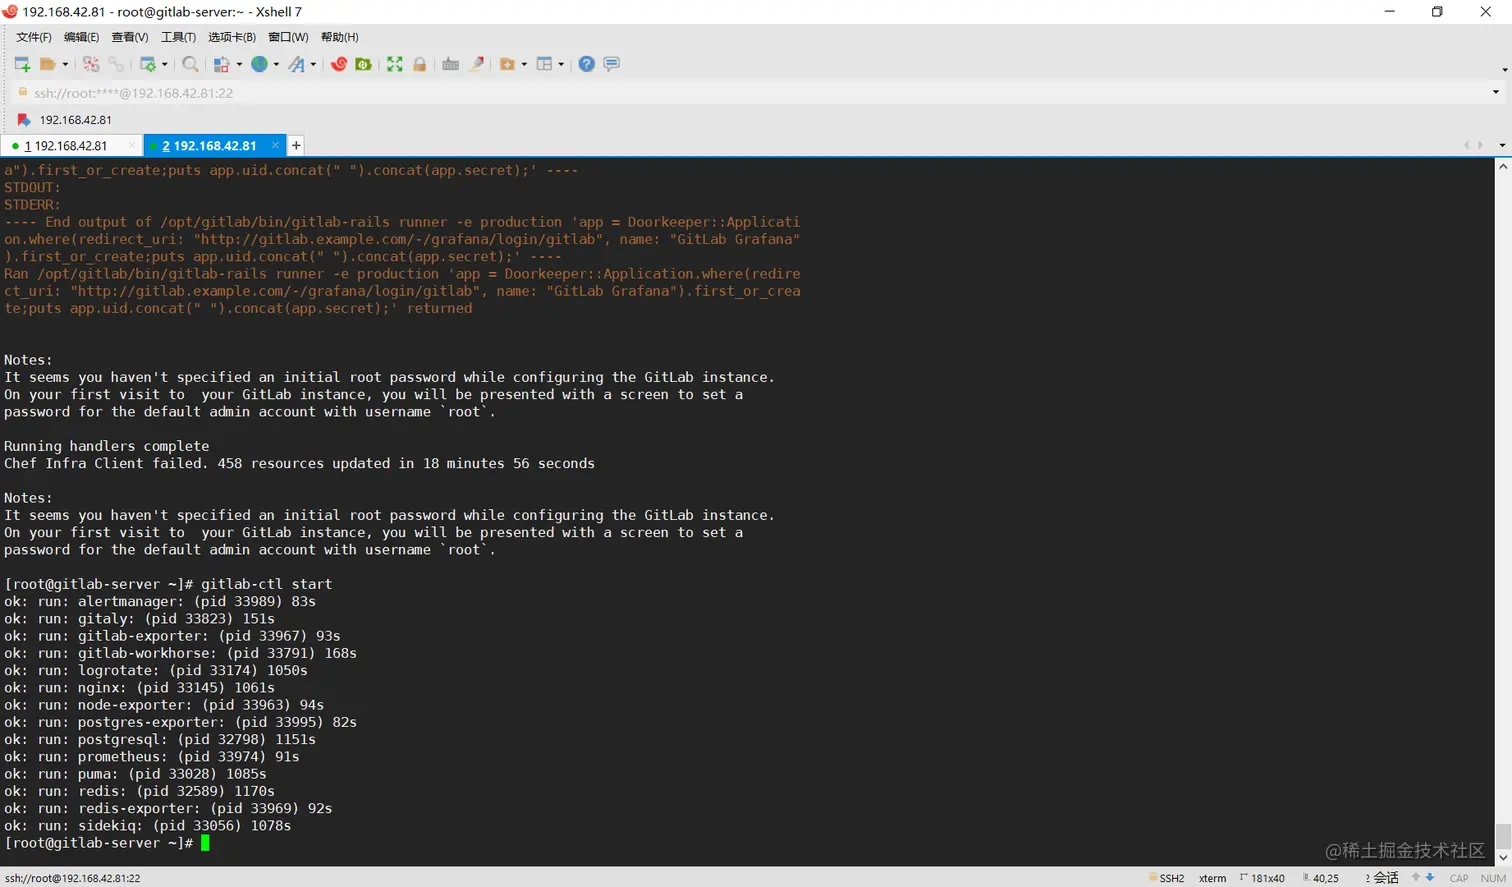This screenshot has width=1512, height=887.
Task: Click the chat feedback bubble icon
Action: 611,64
